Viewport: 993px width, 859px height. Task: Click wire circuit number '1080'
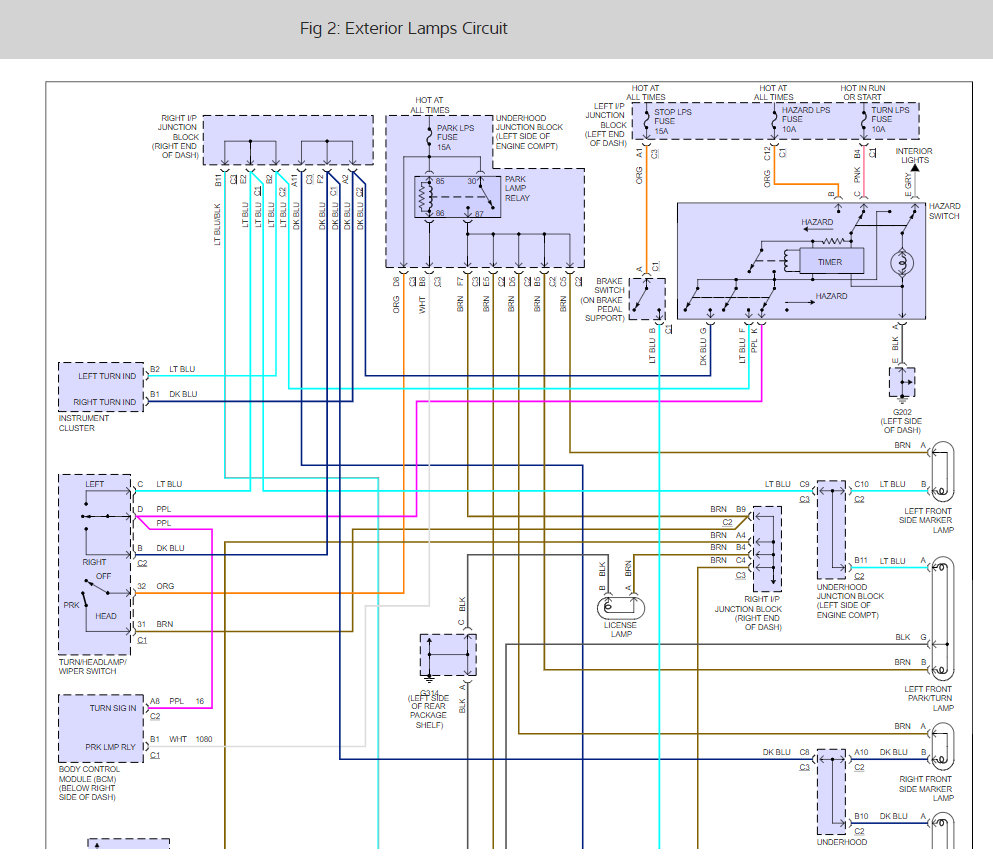[x=204, y=739]
